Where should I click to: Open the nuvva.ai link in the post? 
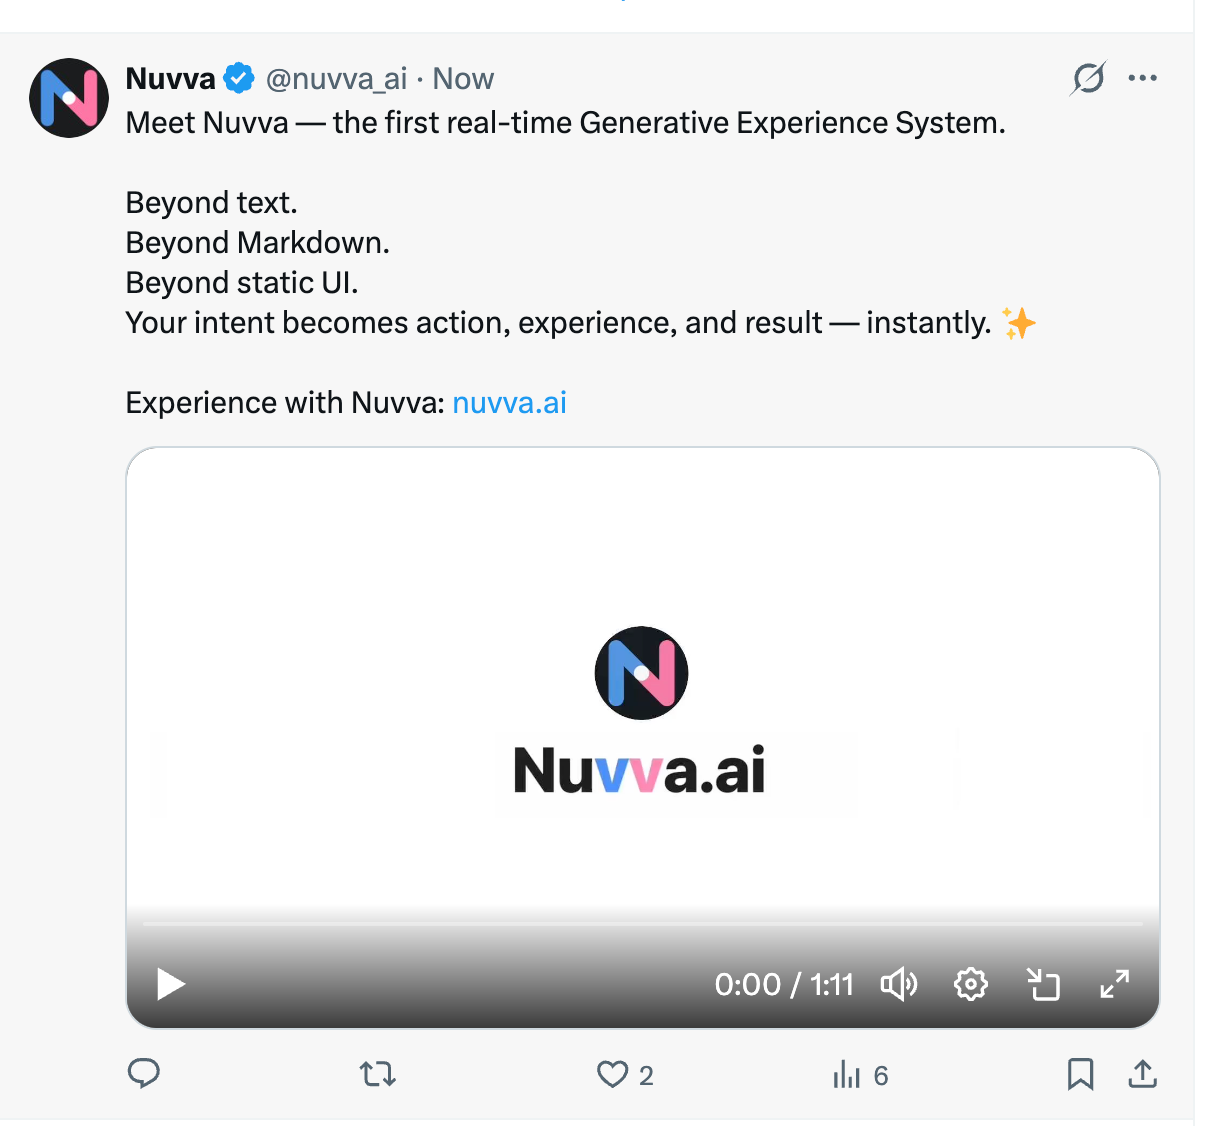[x=509, y=403]
